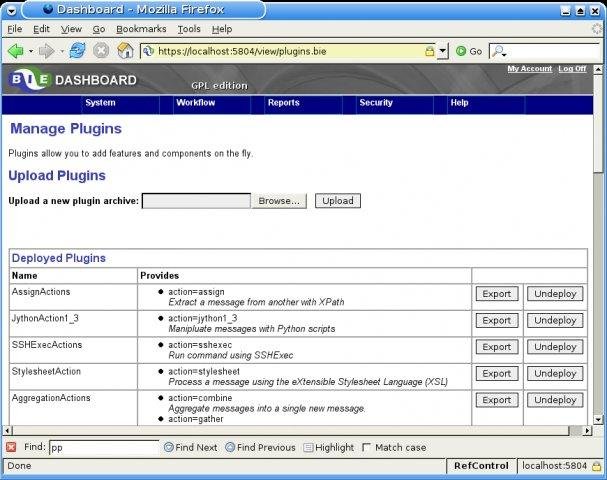Viewport: 607px width, 480px height.
Task: Toggle the Highlight option in Find bar
Action: click(x=308, y=447)
